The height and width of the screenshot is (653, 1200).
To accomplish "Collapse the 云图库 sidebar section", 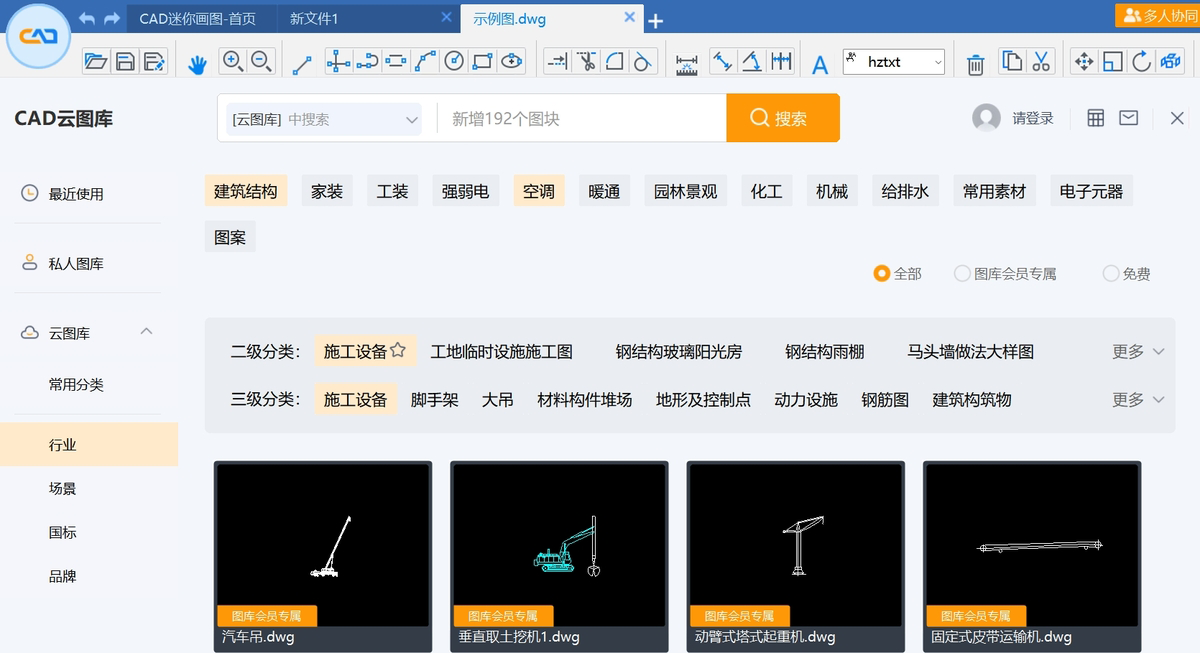I will pos(146,330).
